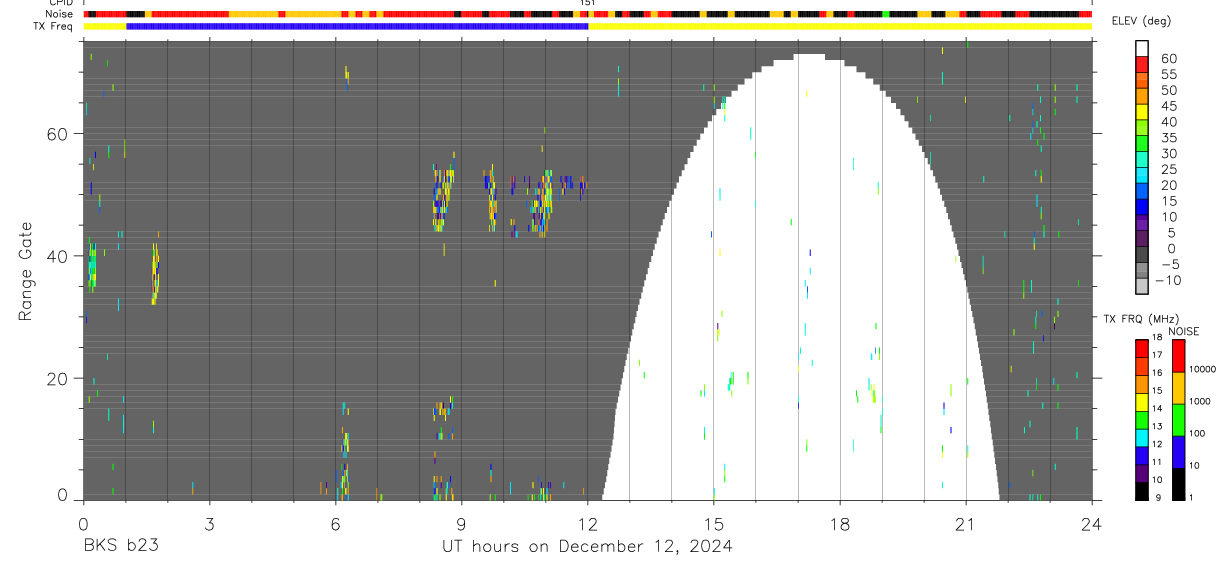
Task: Click the '3' tick on the UT hours axis
Action: tap(209, 523)
